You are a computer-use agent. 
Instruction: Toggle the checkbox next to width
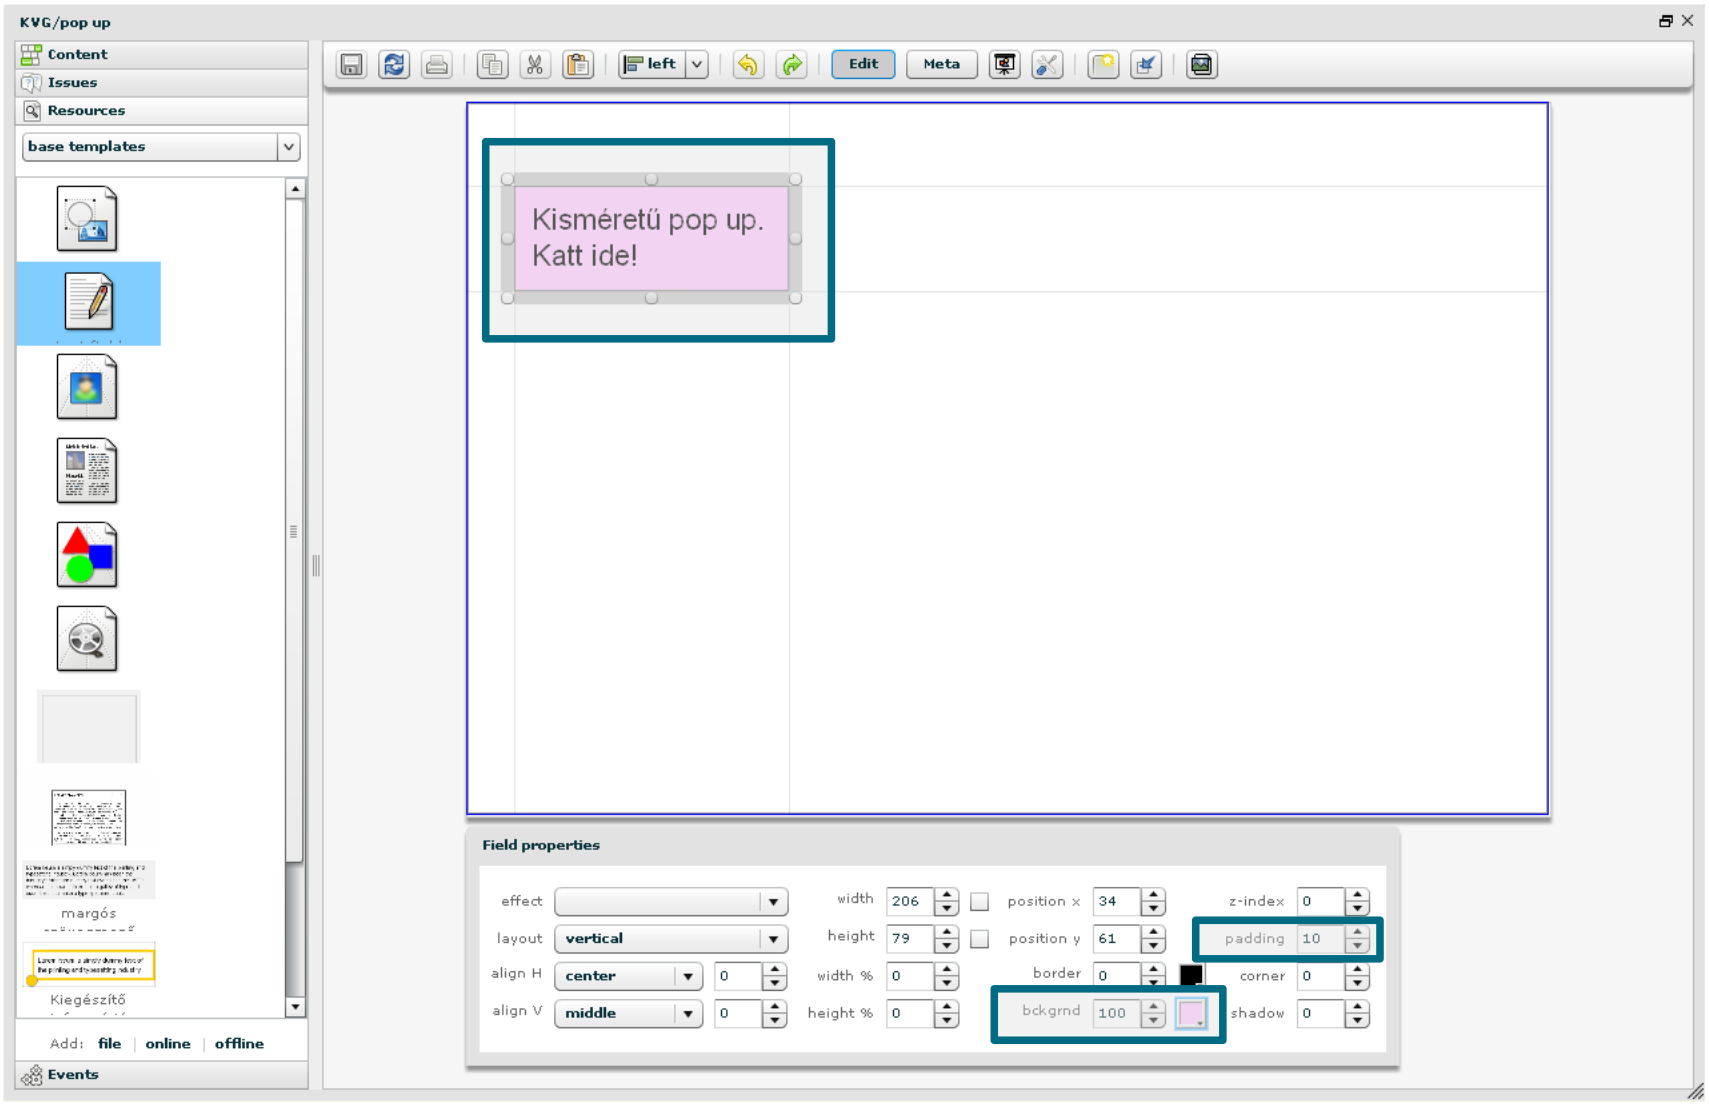980,902
